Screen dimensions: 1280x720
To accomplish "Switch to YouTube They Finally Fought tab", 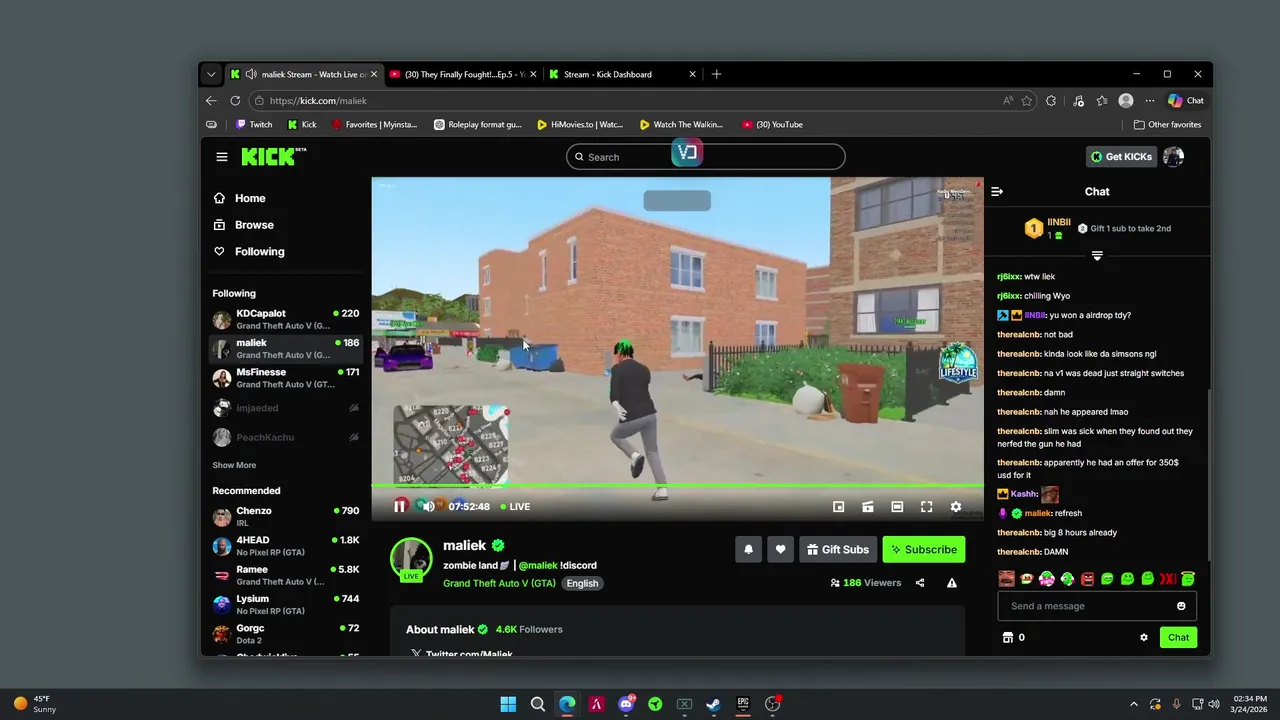I will 462,74.
